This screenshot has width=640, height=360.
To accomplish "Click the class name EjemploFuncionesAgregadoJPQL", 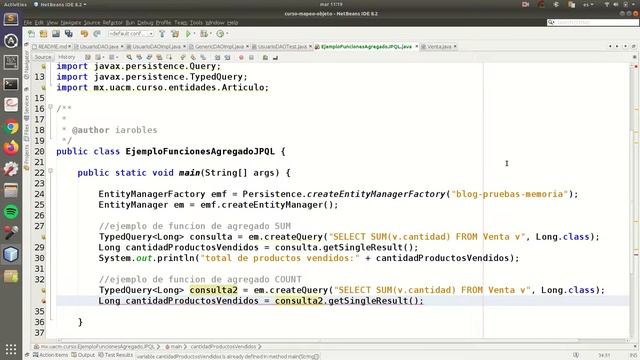I will click(x=200, y=151).
